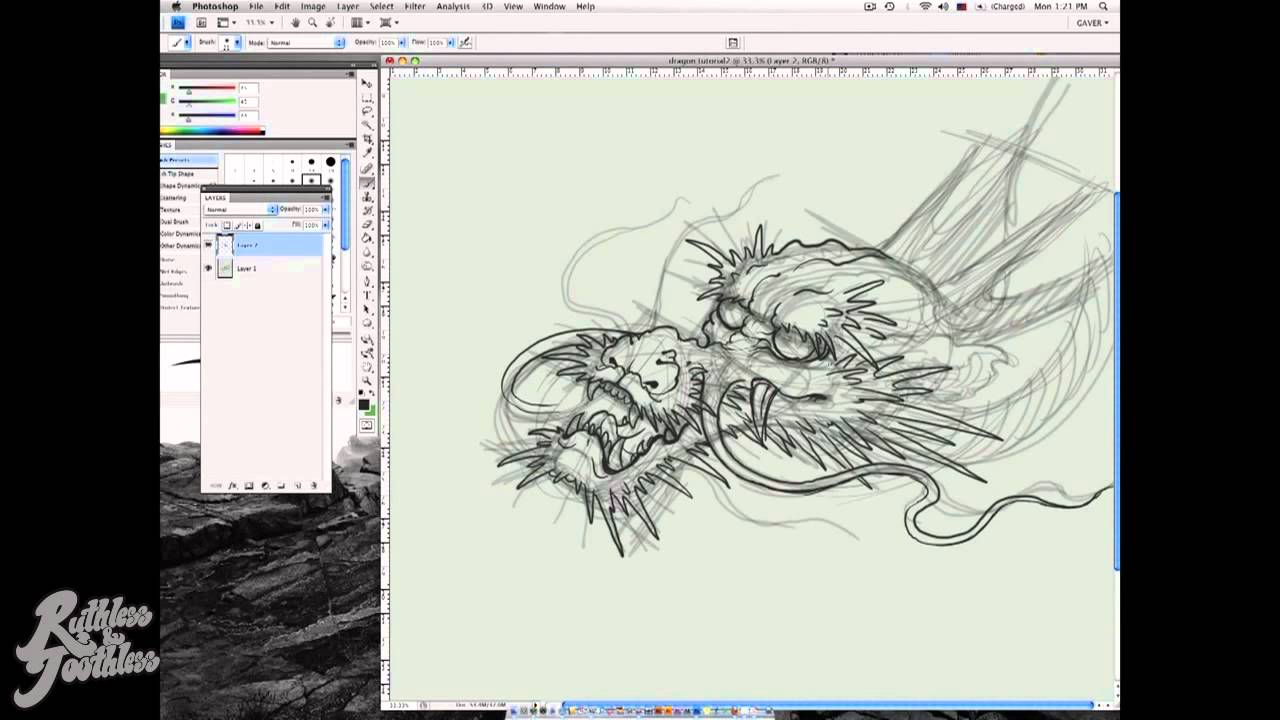The width and height of the screenshot is (1280, 720).
Task: Click the Hand tool in the application bar
Action: 296,22
